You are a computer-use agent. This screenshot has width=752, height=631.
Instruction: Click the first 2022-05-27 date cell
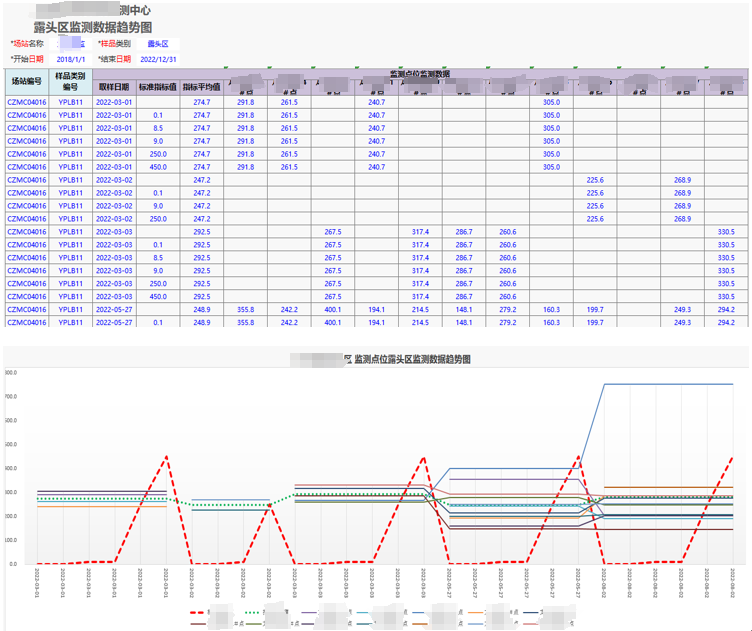click(x=113, y=309)
